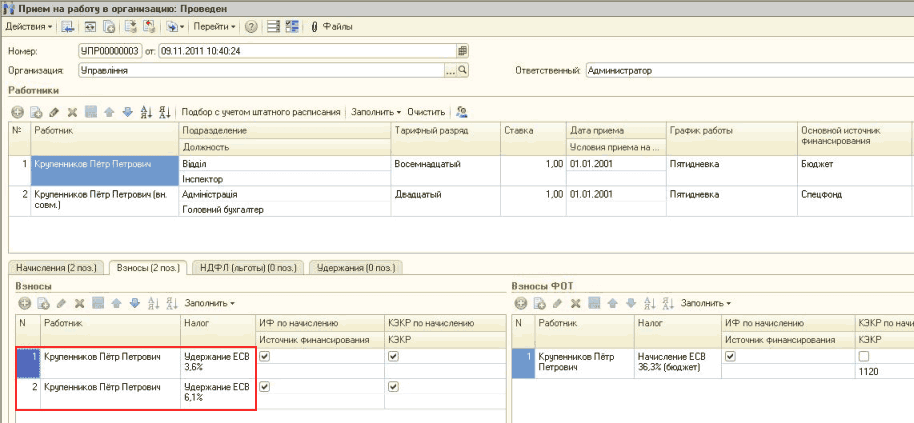
Task: Expand the Перейти dropdown menu
Action: 214,26
